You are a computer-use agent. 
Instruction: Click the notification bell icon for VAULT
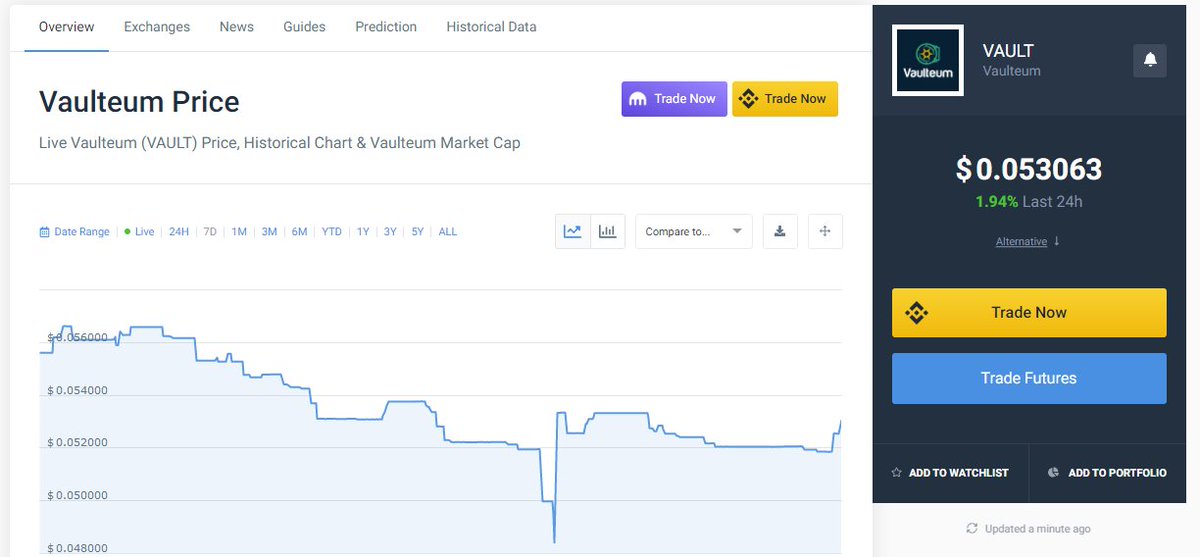1150,60
